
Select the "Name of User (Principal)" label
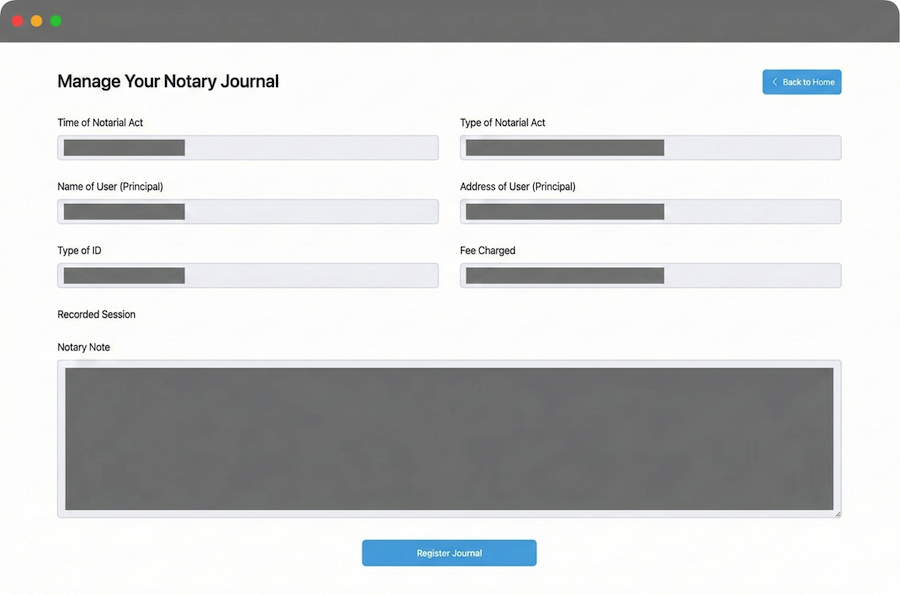[x=110, y=187]
